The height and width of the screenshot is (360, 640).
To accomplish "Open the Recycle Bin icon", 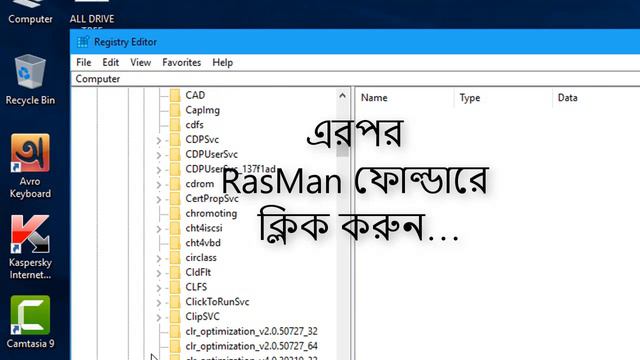I will tap(30, 80).
